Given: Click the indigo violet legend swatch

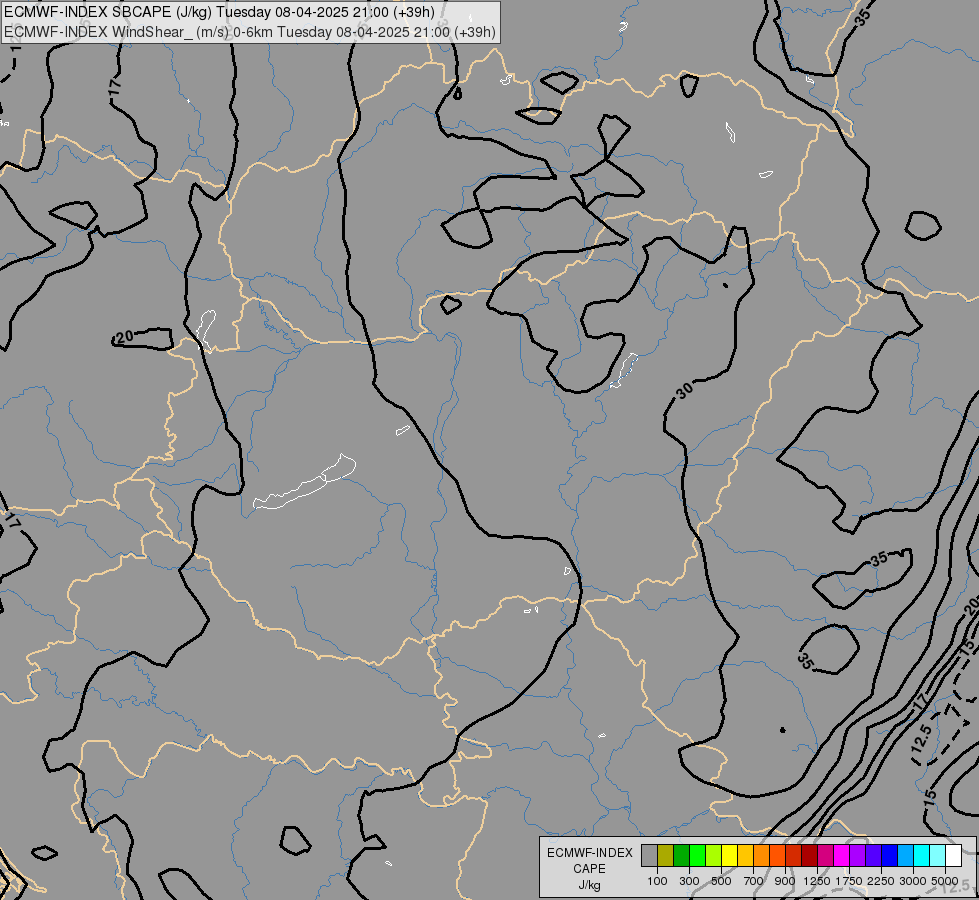Looking at the screenshot, I should pos(873,855).
